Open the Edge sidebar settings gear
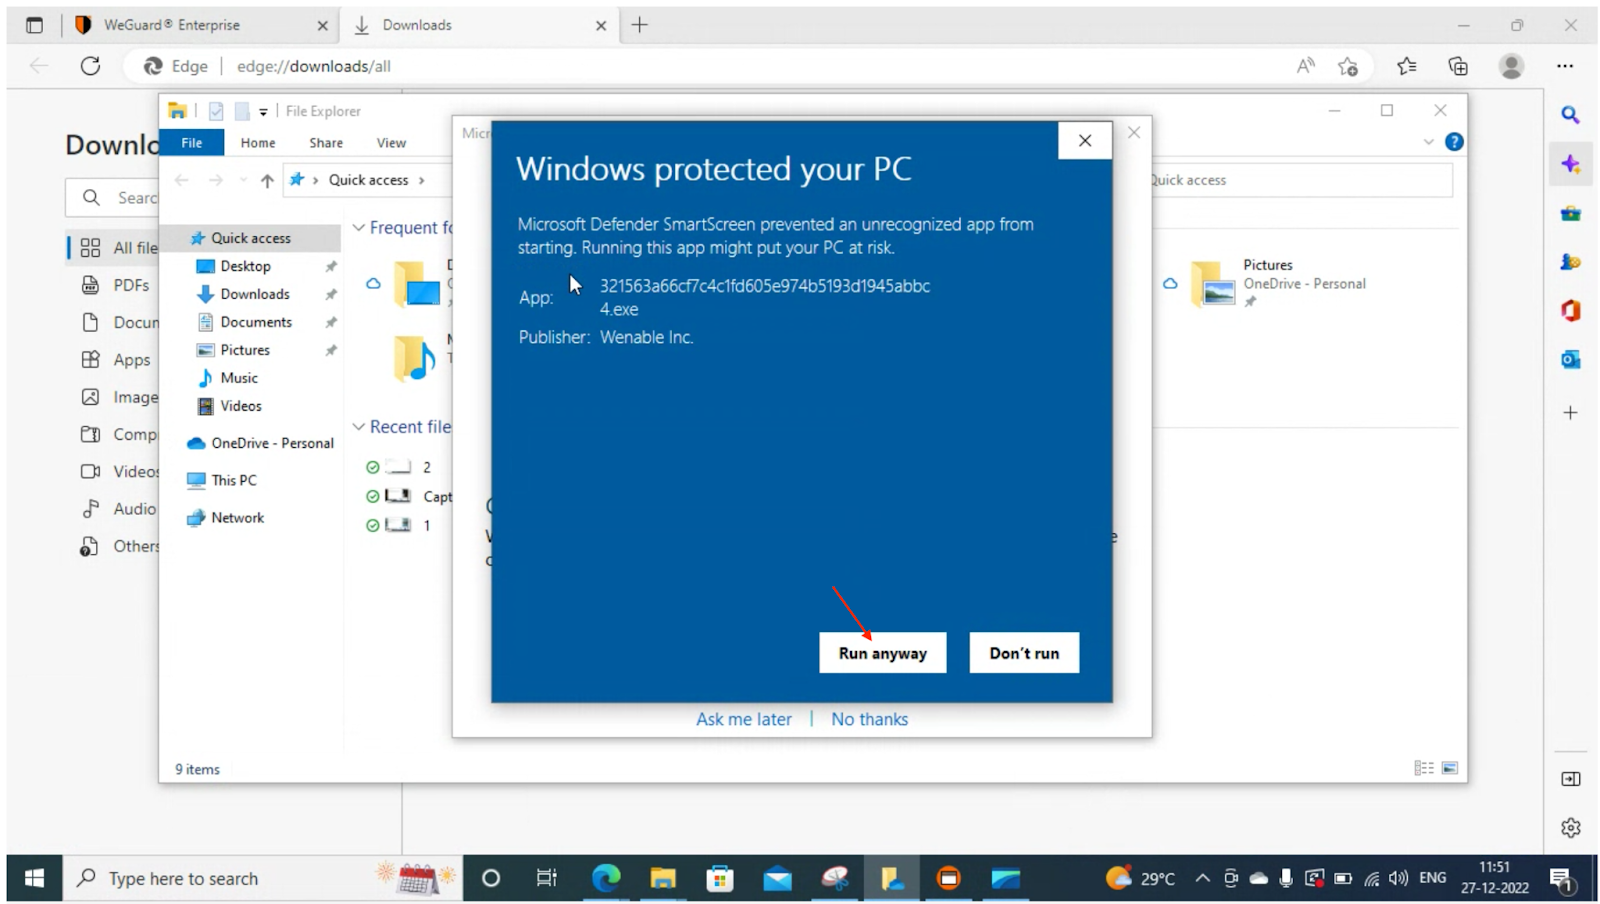The height and width of the screenshot is (904, 1600). click(x=1570, y=828)
